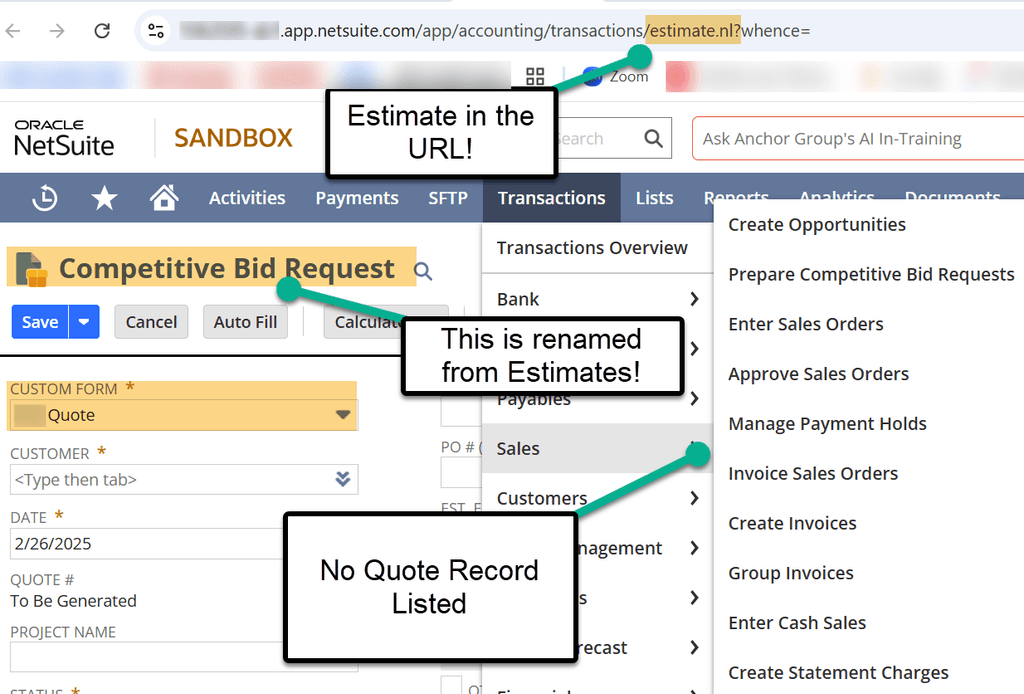Screen dimensions: 1024x694
Task: Expand the Customers submenu
Action: point(597,498)
